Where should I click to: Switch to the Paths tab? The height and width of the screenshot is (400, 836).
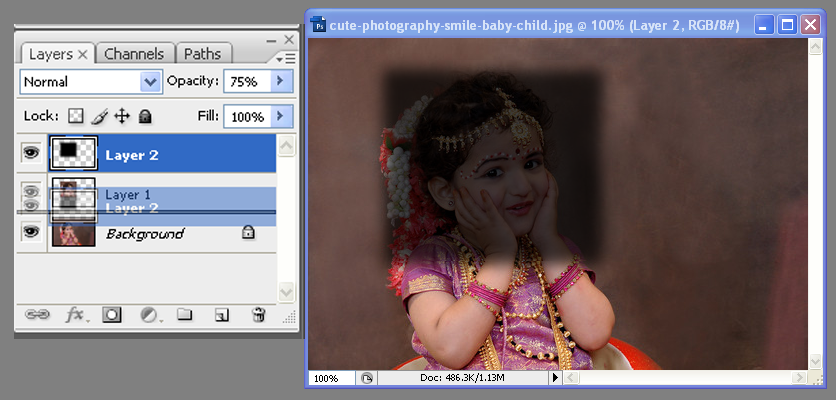[x=203, y=54]
